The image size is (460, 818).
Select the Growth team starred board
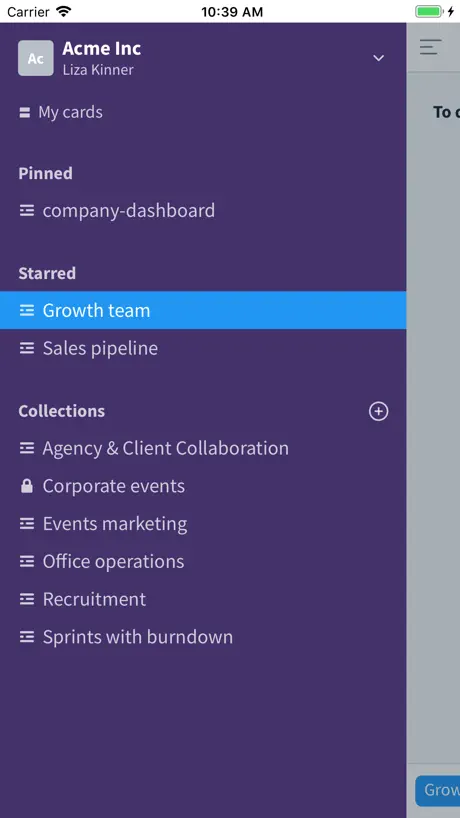[x=203, y=310]
